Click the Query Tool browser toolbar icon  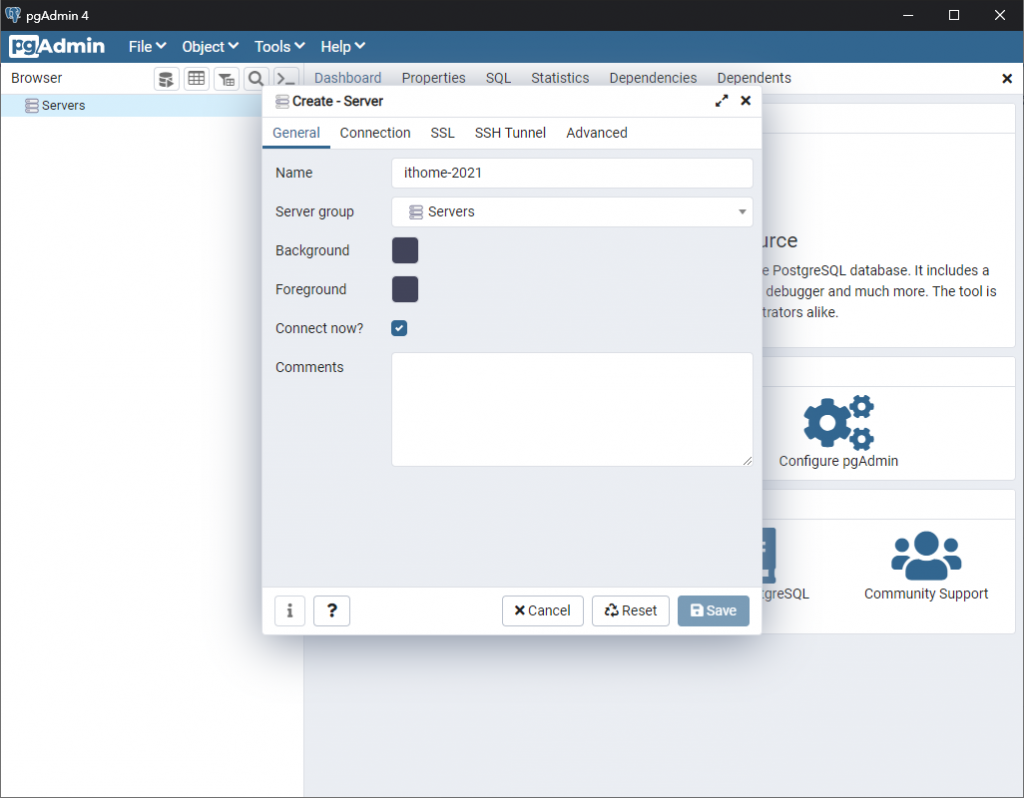pos(167,79)
